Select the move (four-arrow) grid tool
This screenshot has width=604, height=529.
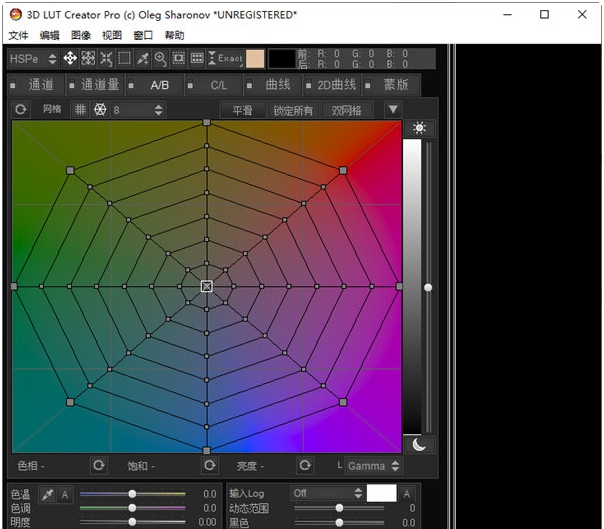70,59
